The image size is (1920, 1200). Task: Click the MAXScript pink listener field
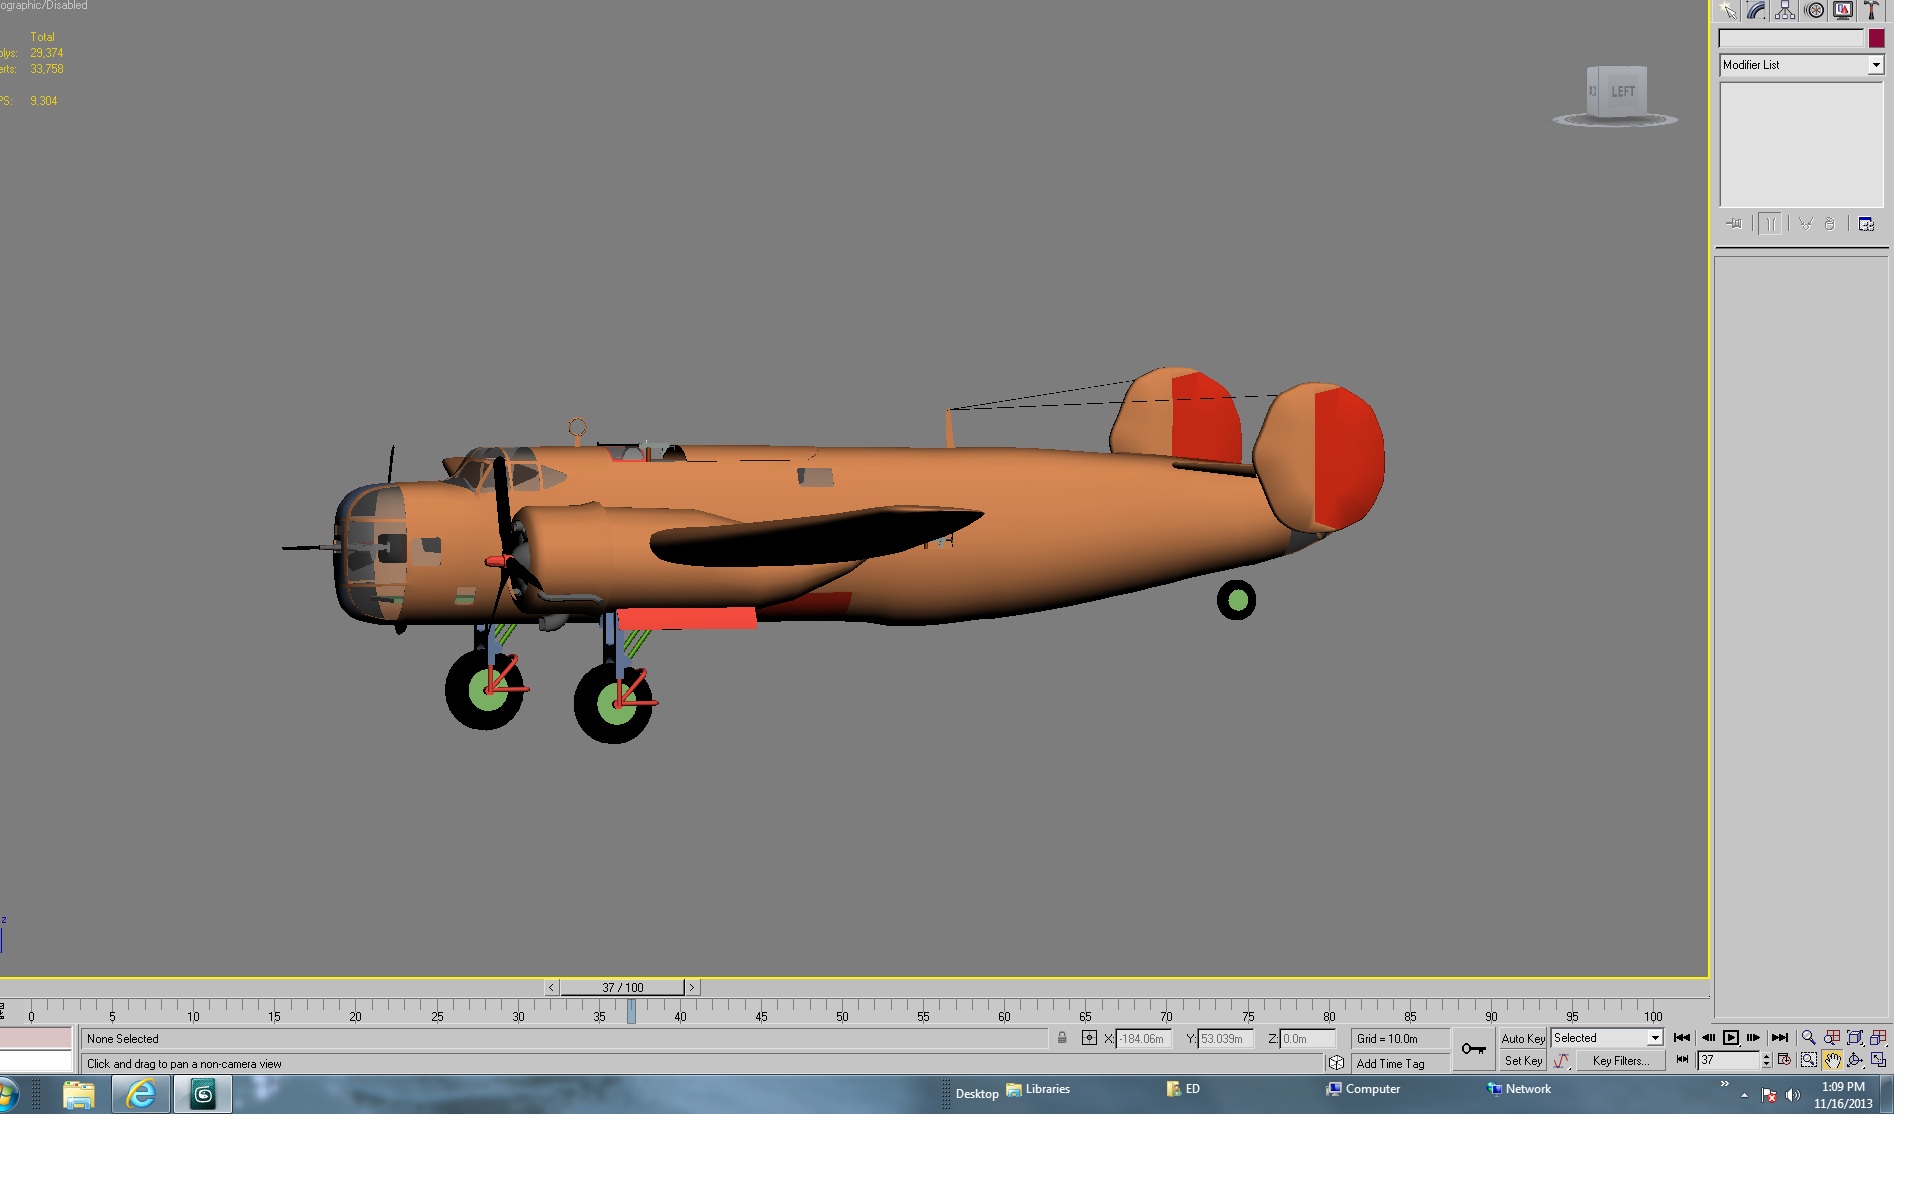tap(35, 1038)
